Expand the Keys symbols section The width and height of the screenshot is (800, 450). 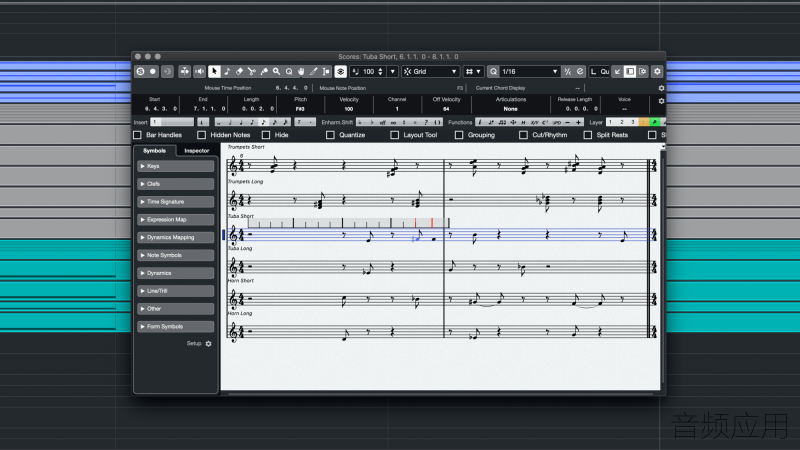click(176, 166)
